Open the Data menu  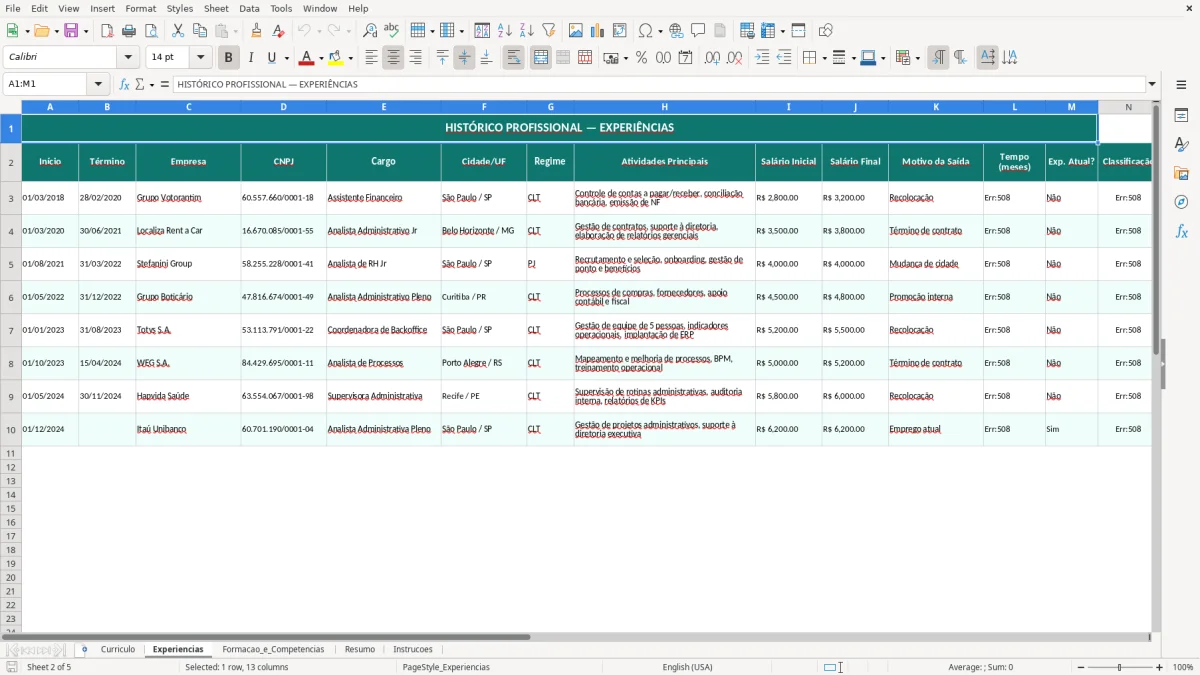[249, 8]
